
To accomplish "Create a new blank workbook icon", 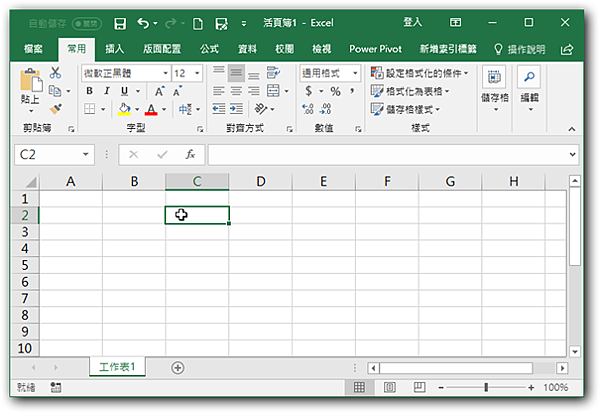I will pos(197,24).
